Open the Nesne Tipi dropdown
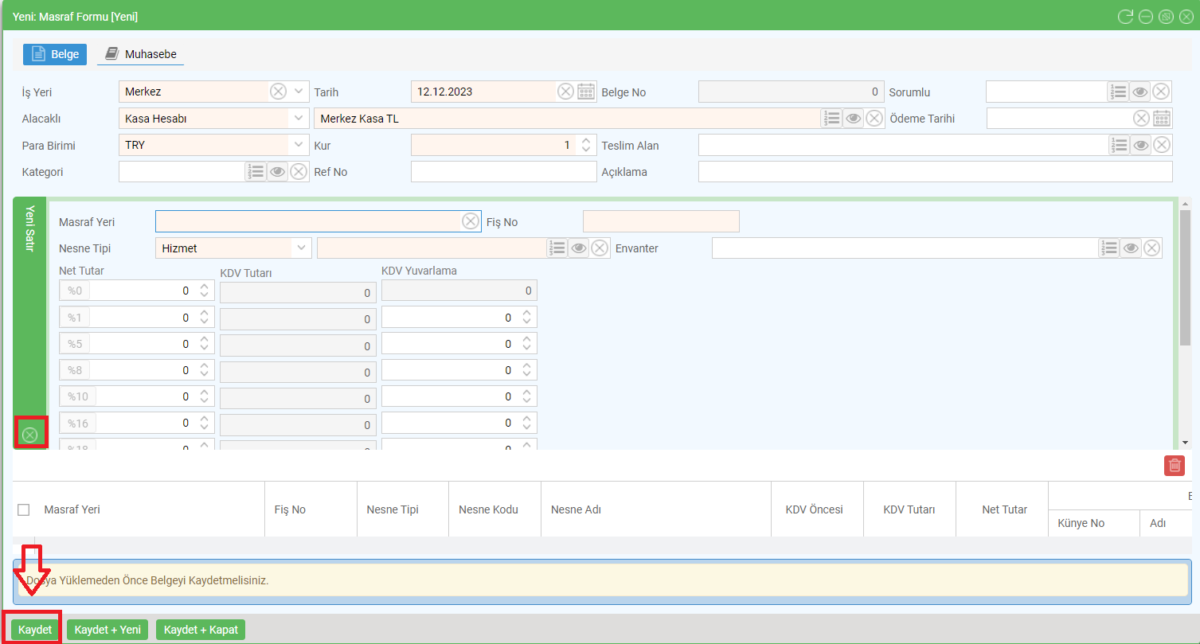 point(300,248)
